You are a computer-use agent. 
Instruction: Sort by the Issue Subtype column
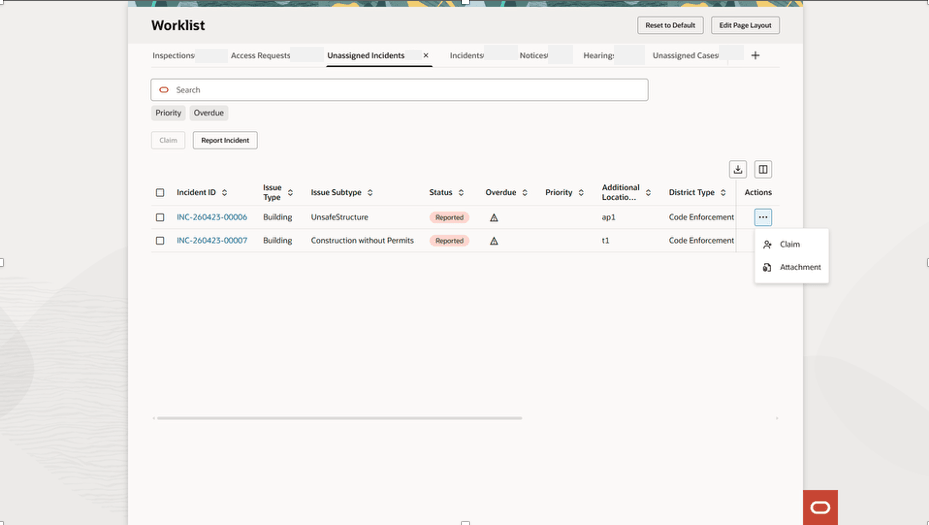pos(370,193)
